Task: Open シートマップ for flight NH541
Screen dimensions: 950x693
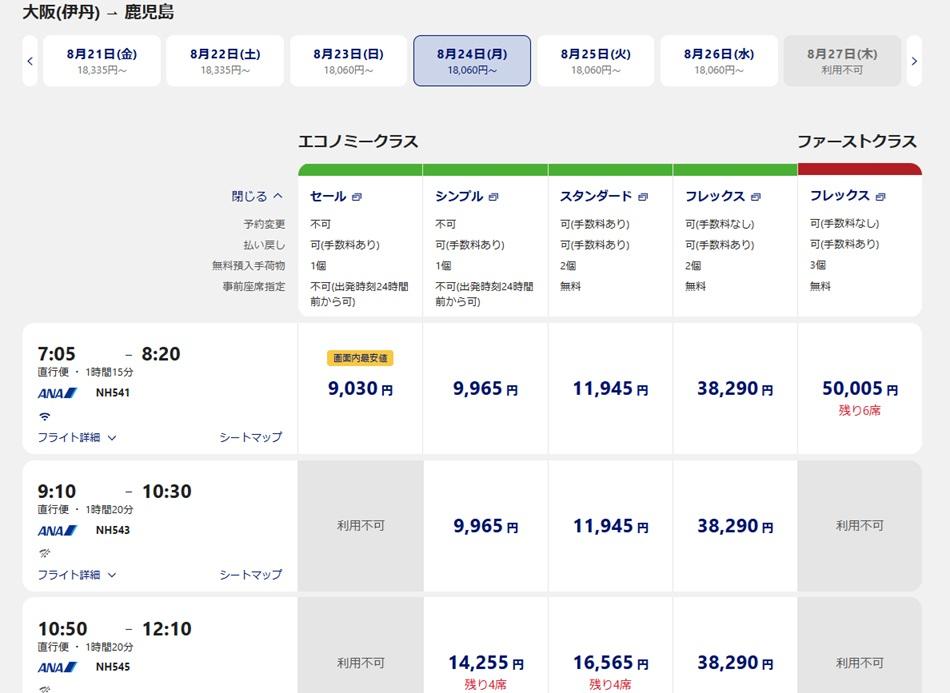Action: tap(251, 437)
